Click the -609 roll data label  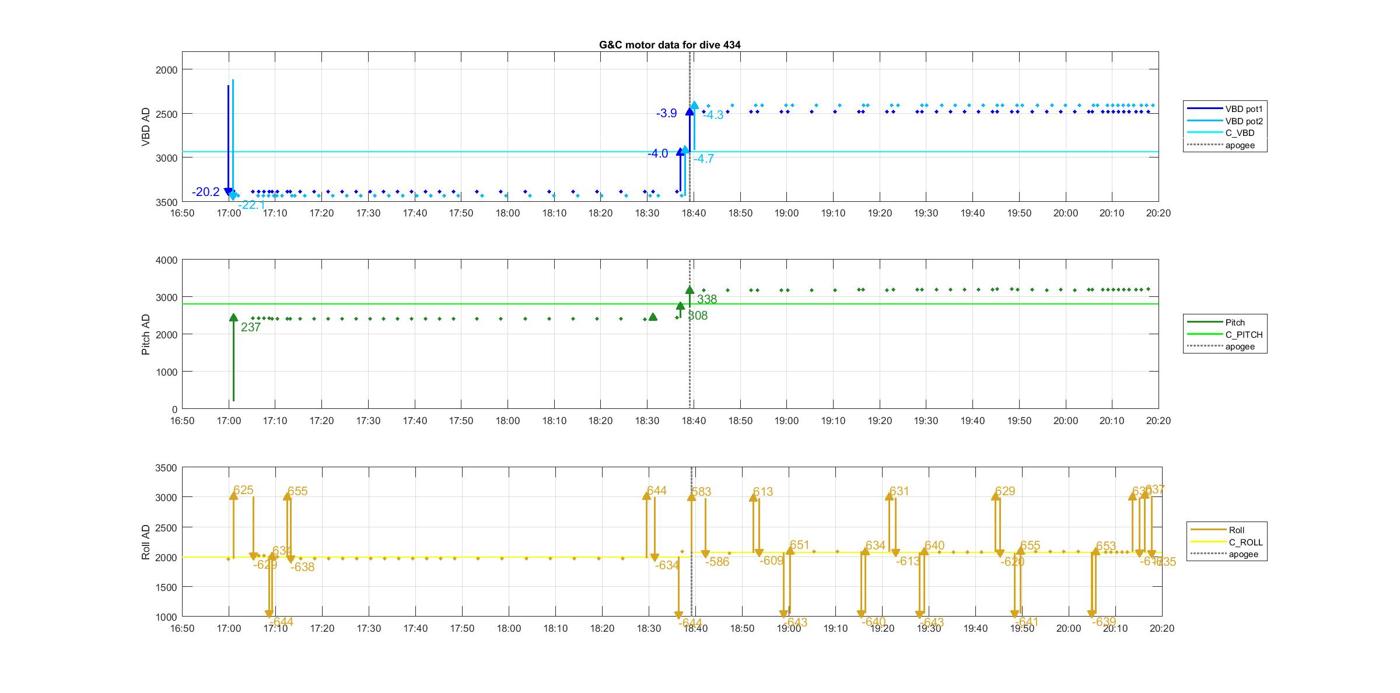pyautogui.click(x=771, y=561)
